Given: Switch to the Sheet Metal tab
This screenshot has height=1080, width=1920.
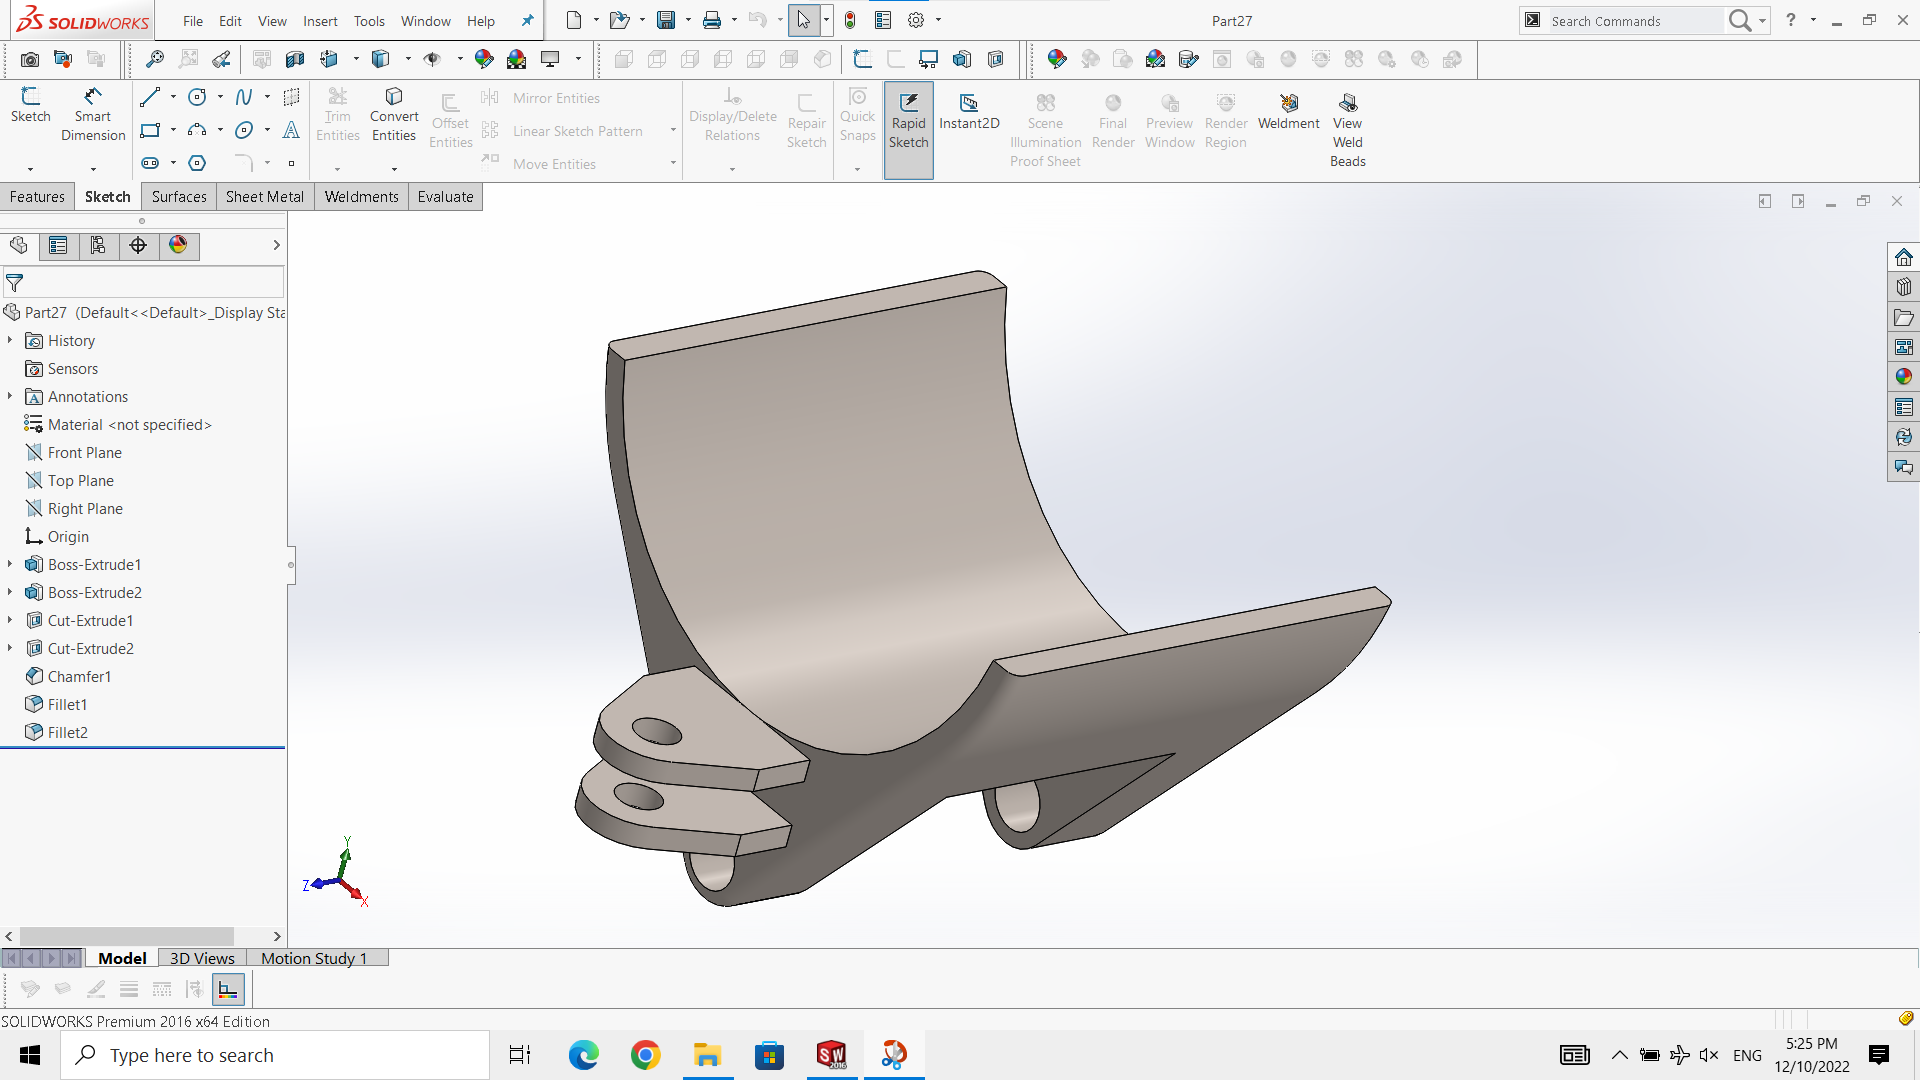Looking at the screenshot, I should click(265, 197).
